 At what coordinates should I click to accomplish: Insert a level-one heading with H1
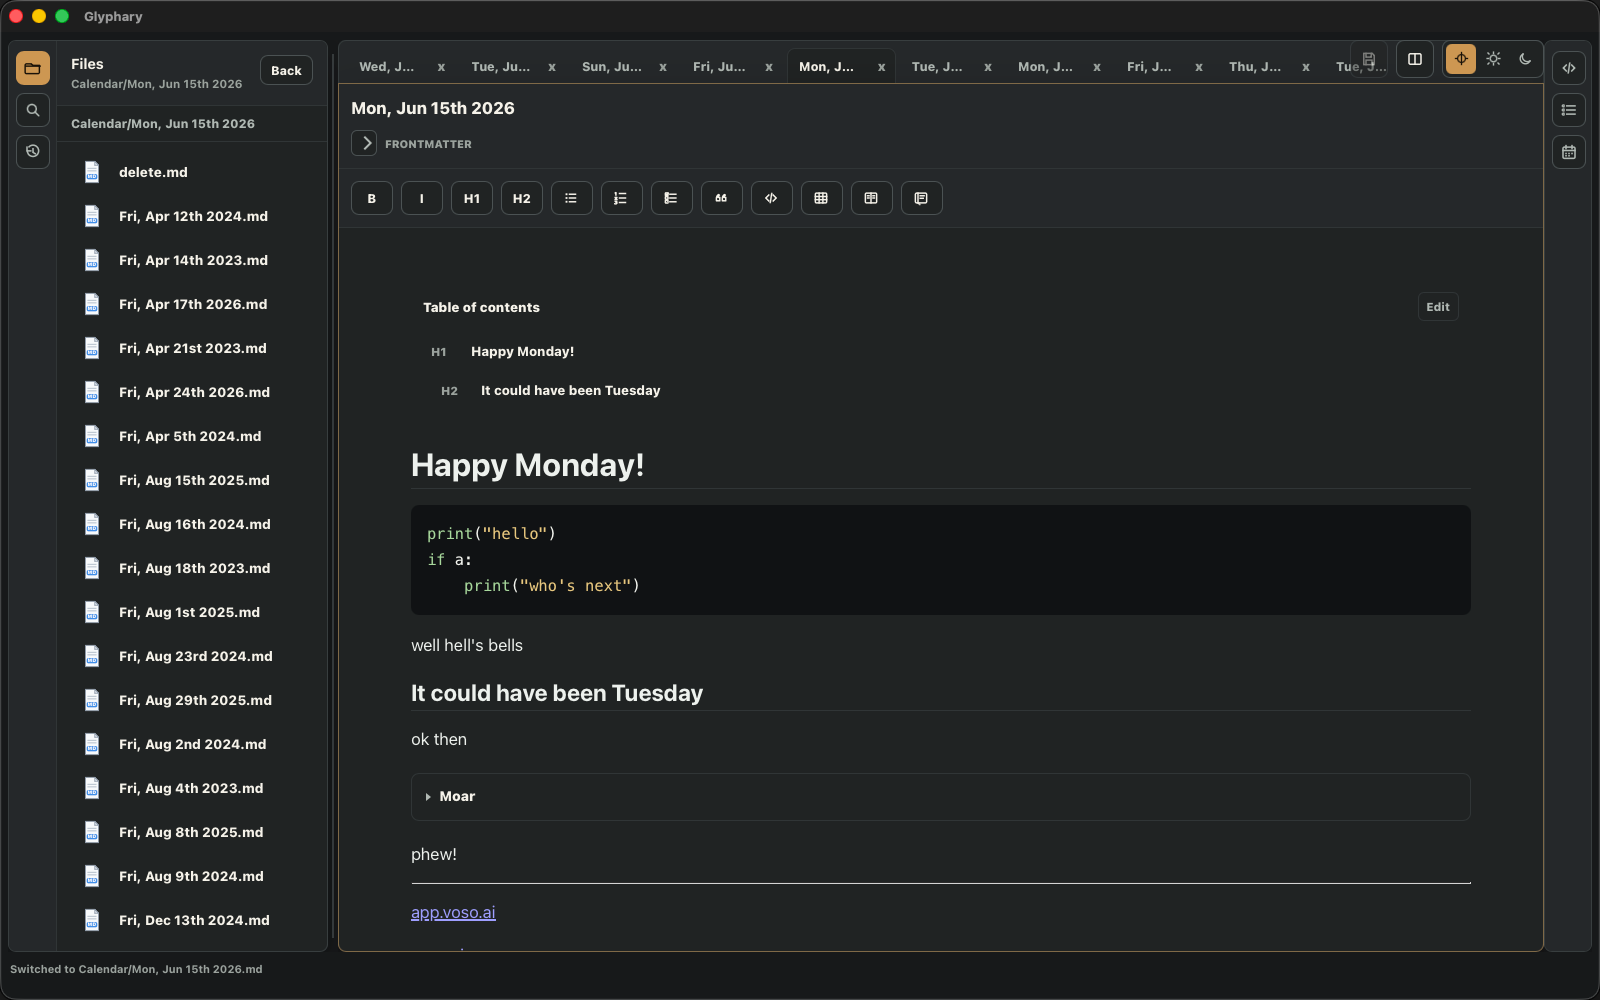pyautogui.click(x=472, y=198)
